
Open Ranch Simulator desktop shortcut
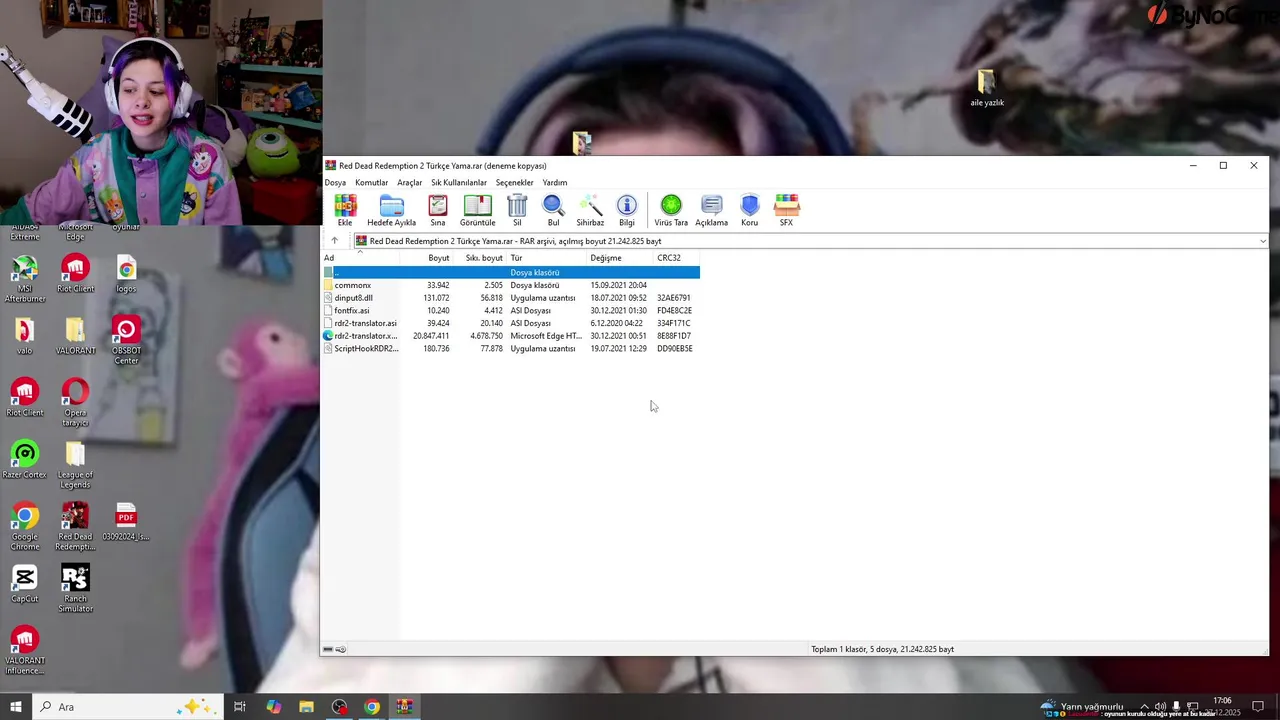(x=75, y=590)
